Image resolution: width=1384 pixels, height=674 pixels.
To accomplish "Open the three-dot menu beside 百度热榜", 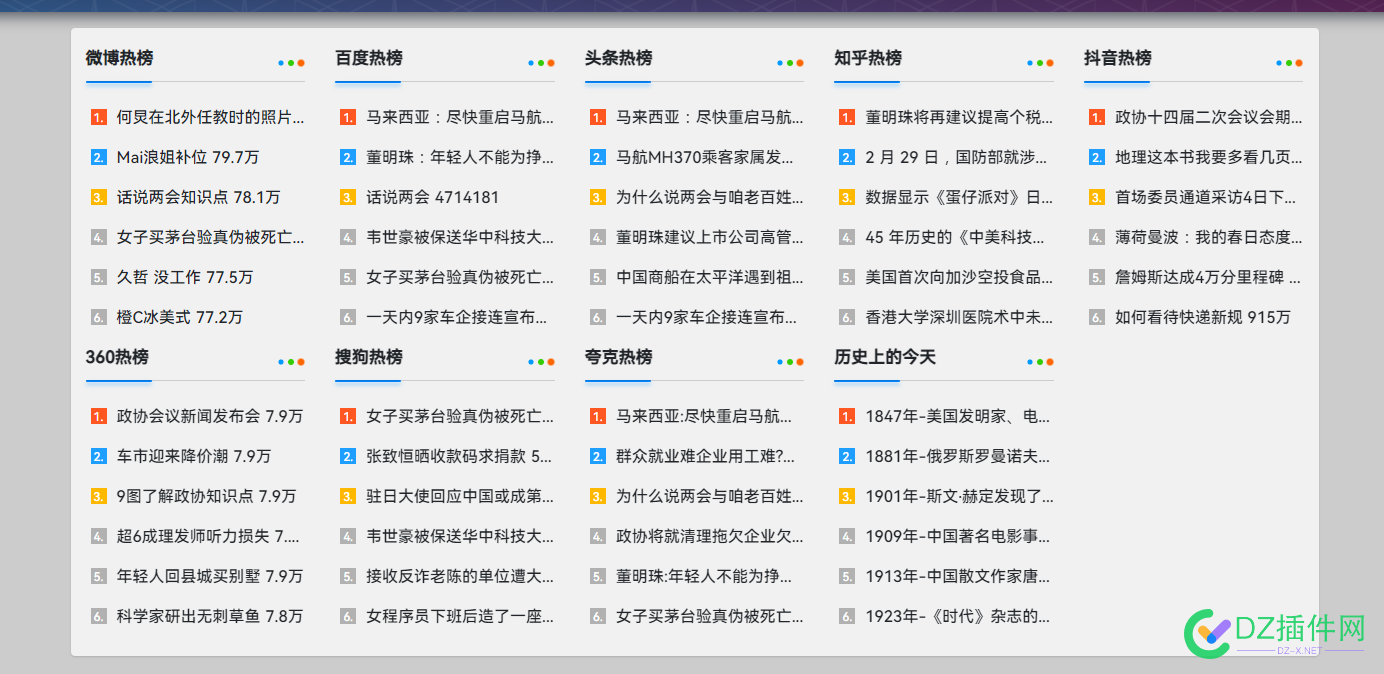I will tap(541, 63).
